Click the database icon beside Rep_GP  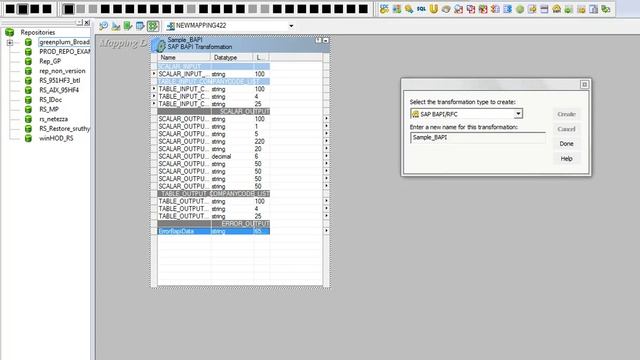(28, 61)
